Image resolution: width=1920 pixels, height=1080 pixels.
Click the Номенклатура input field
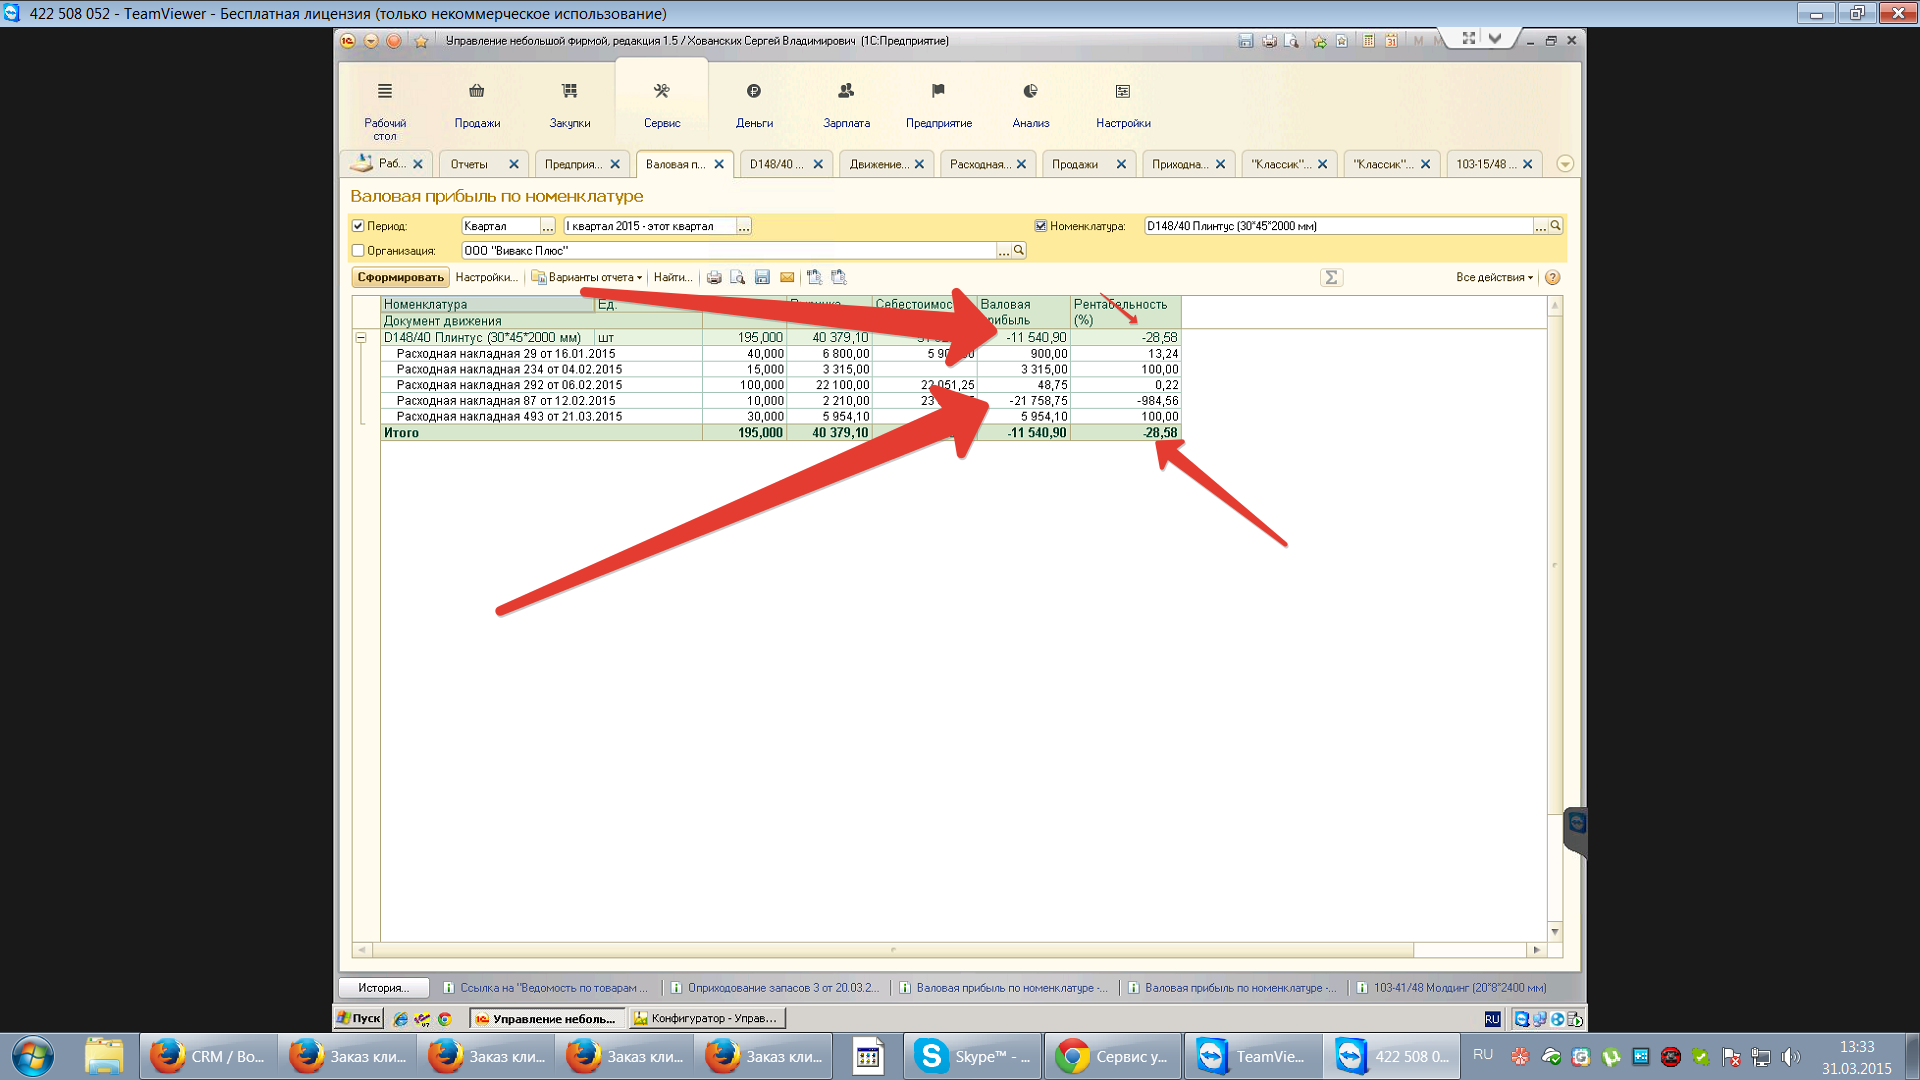click(x=1338, y=226)
